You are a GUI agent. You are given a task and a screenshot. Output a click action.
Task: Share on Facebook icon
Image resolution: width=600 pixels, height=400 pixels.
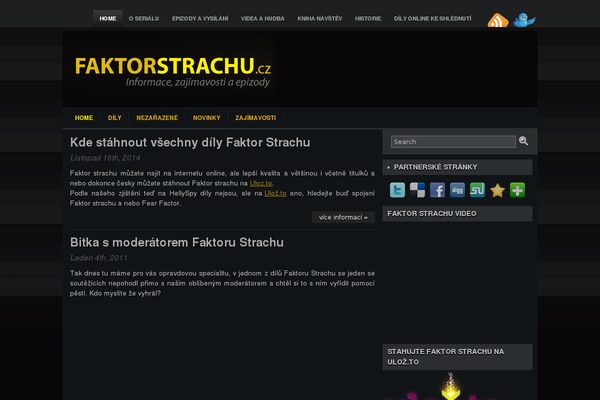pyautogui.click(x=437, y=190)
